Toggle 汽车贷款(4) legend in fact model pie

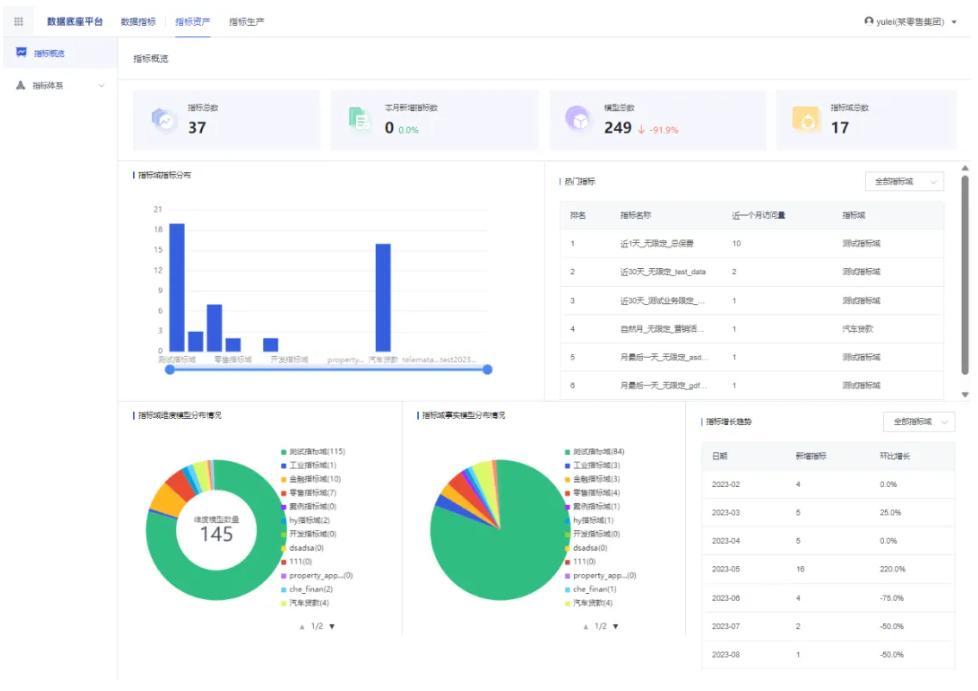tap(592, 603)
